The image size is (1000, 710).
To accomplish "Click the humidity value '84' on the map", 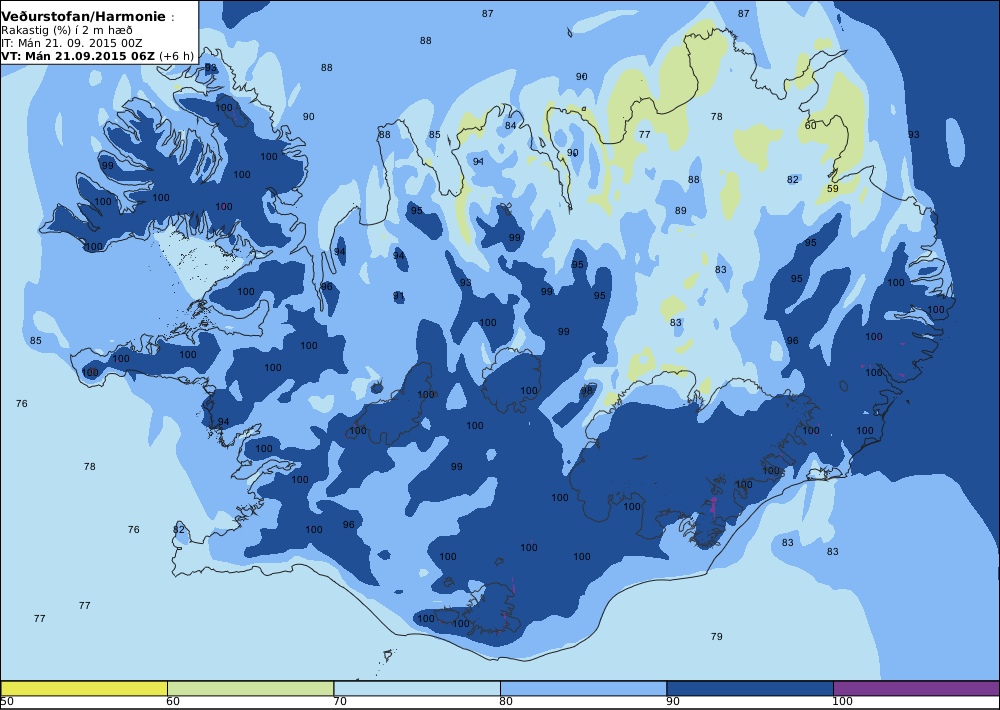I will [511, 126].
